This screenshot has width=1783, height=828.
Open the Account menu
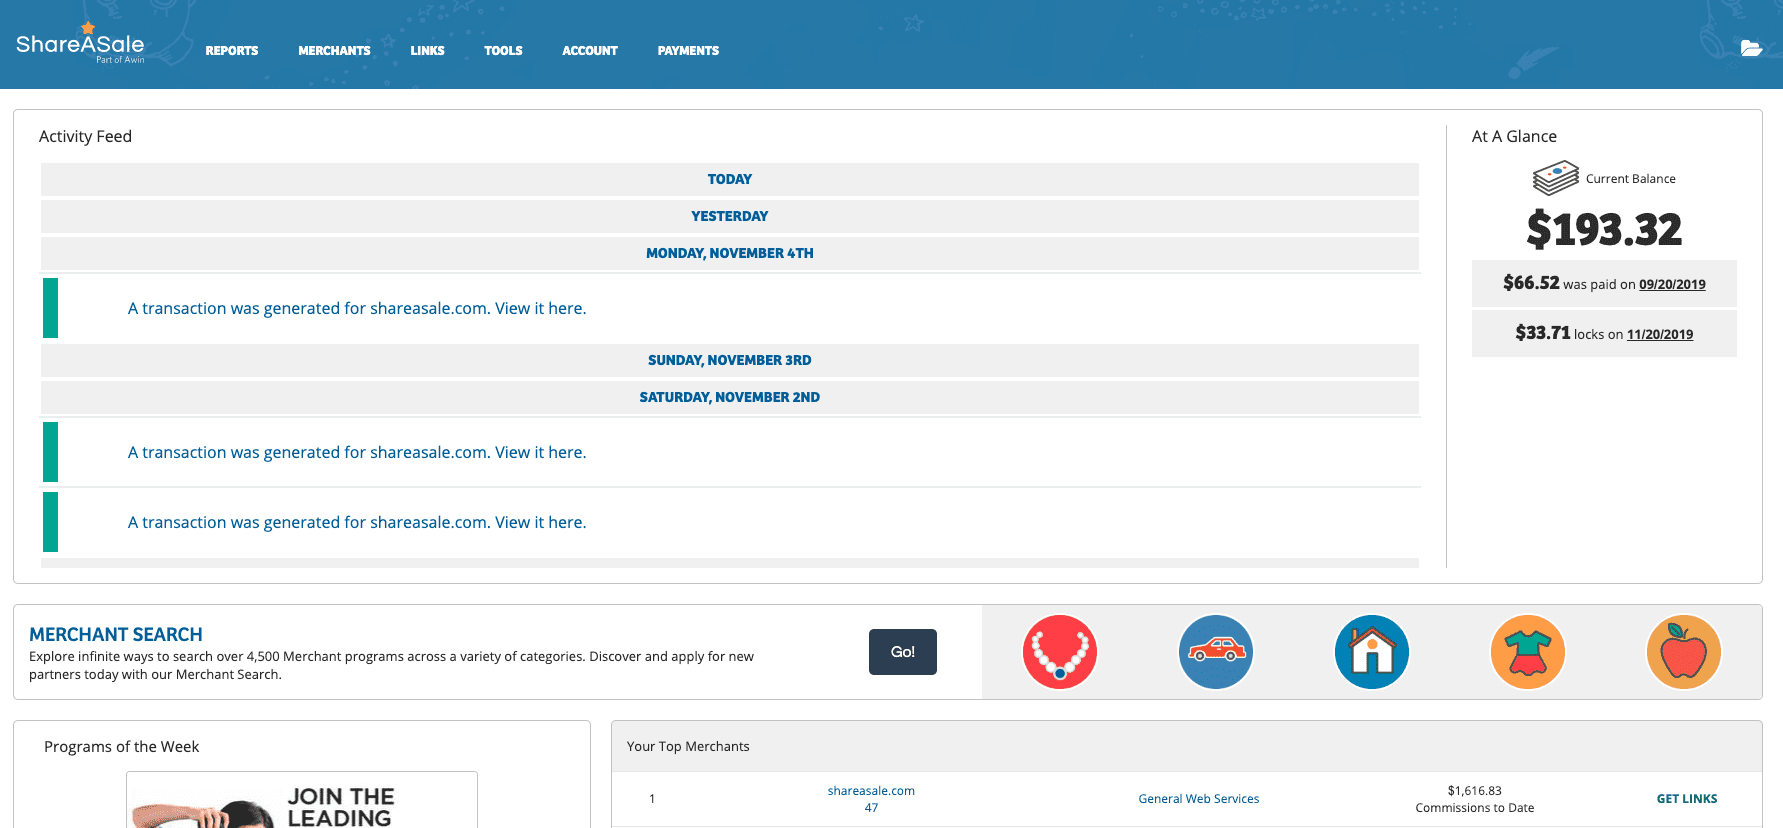[590, 51]
